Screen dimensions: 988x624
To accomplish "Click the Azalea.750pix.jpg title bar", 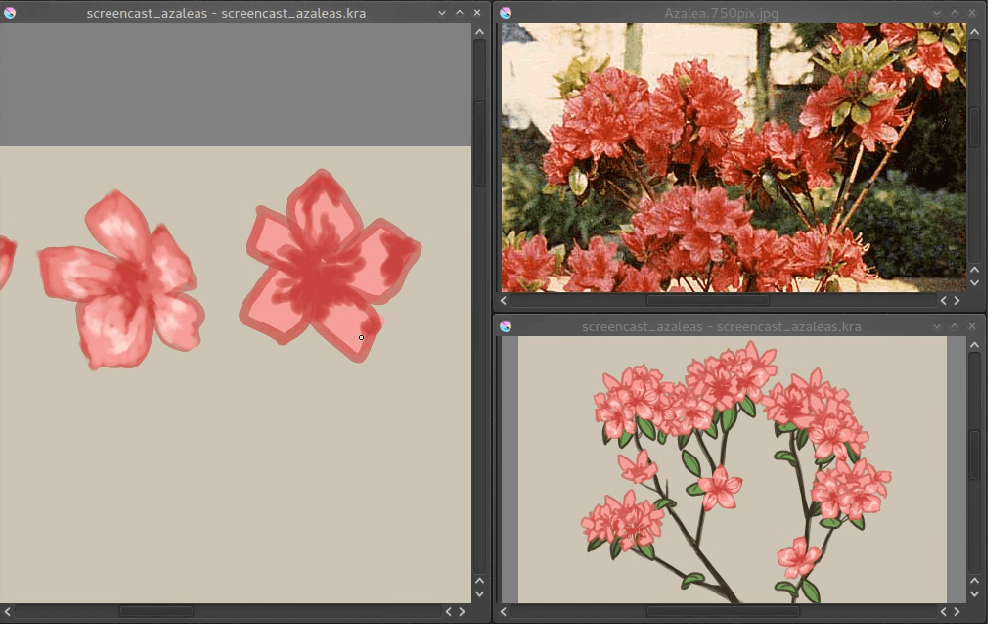I will coord(720,13).
